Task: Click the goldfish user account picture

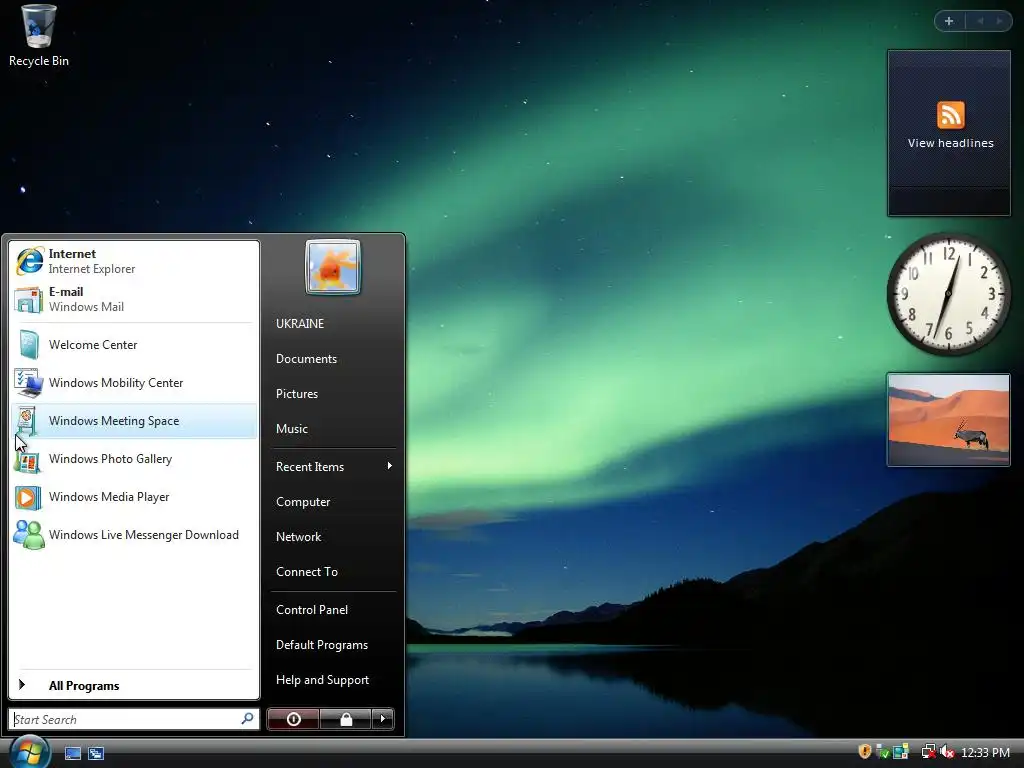Action: click(333, 267)
